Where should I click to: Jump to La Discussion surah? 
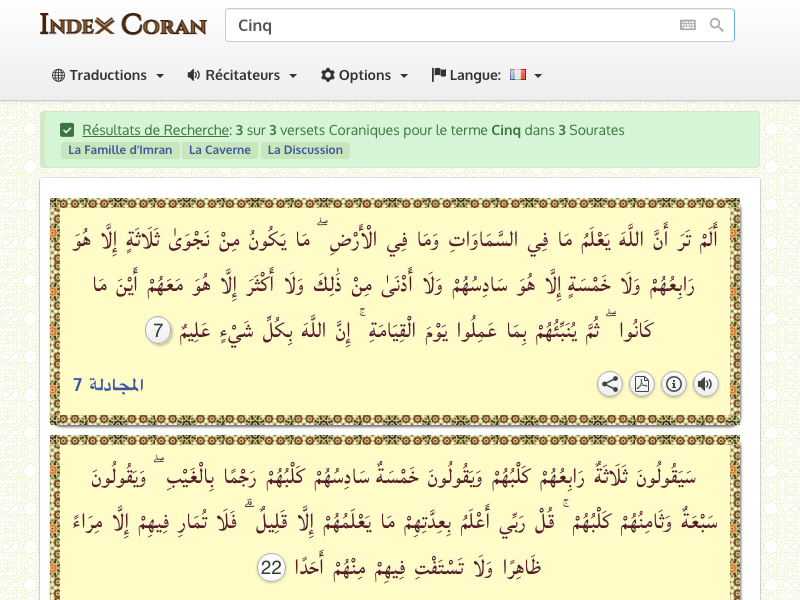(x=305, y=150)
